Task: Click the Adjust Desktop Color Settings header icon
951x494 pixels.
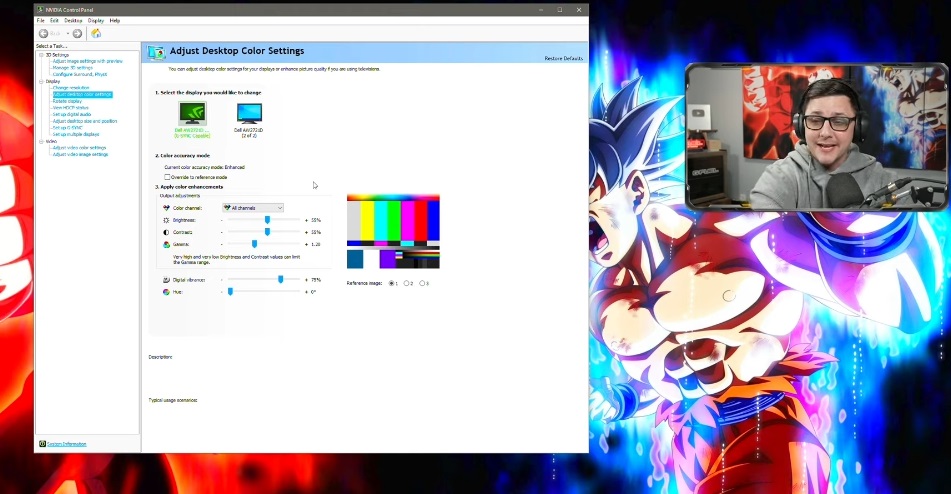Action: point(156,52)
